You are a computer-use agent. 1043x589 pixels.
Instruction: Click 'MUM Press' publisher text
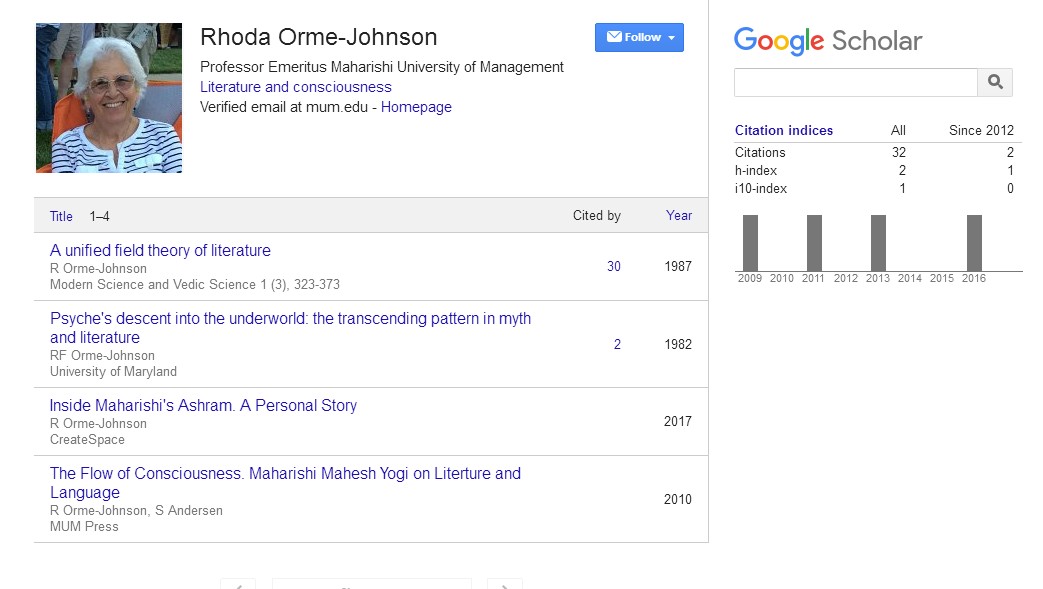[84, 526]
